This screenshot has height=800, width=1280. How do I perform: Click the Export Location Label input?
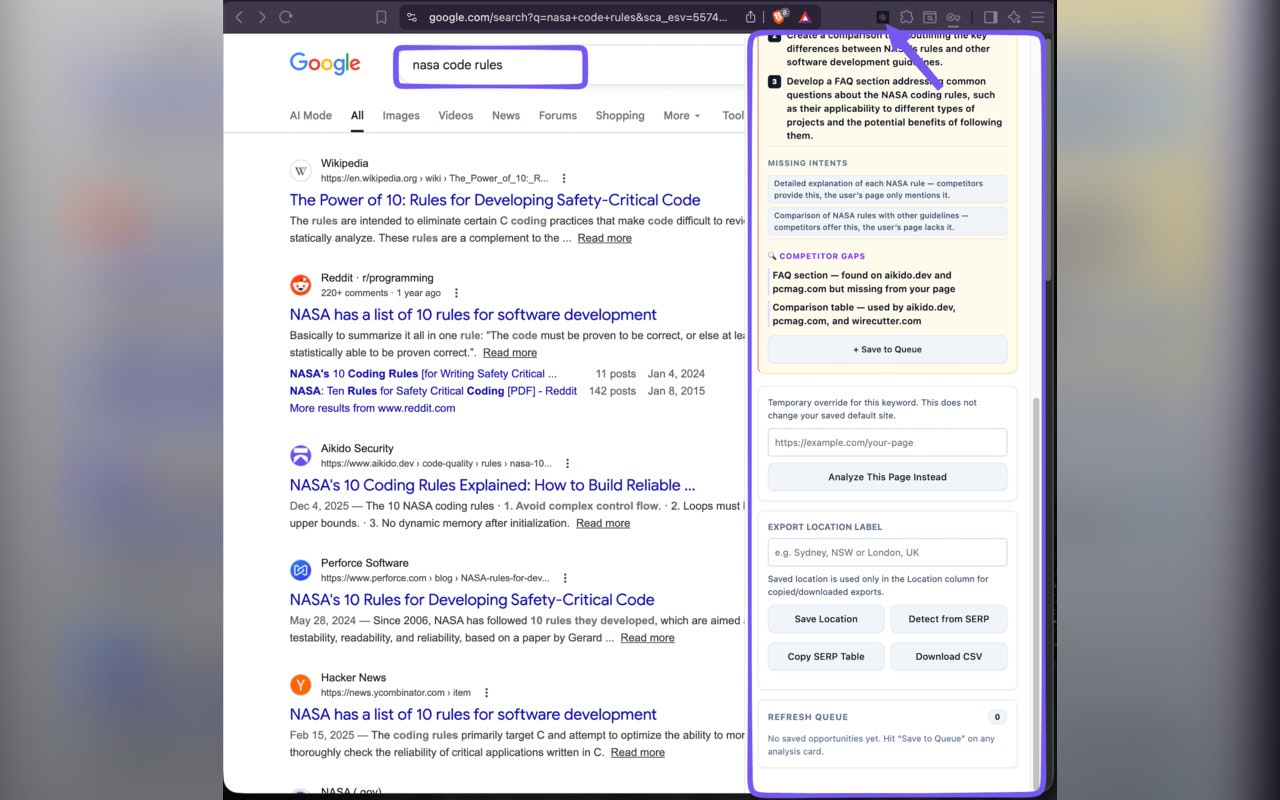pyautogui.click(x=887, y=552)
